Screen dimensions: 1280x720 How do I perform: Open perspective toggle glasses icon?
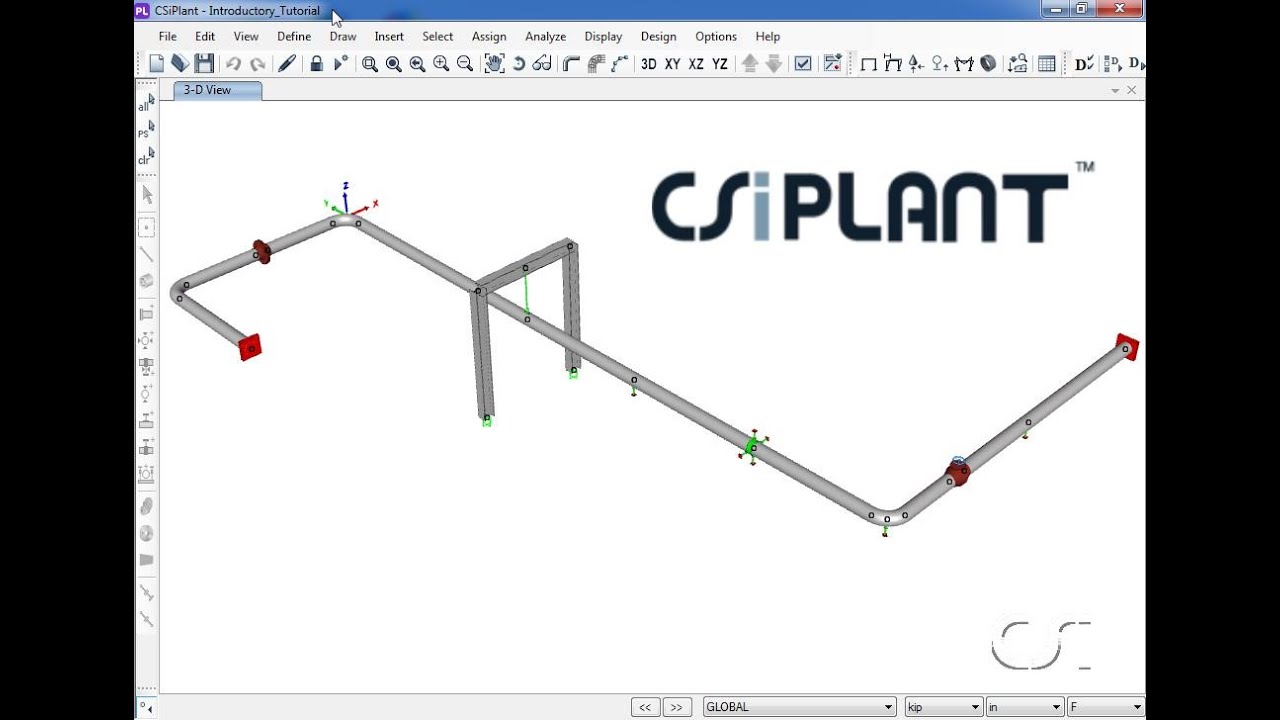coord(542,64)
